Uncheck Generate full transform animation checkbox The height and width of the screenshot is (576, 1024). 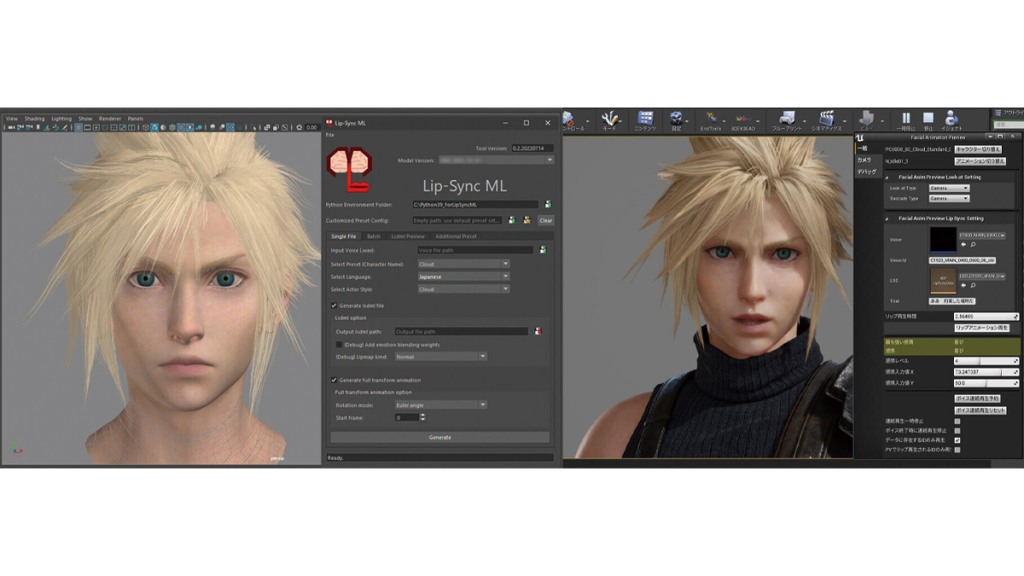click(334, 380)
